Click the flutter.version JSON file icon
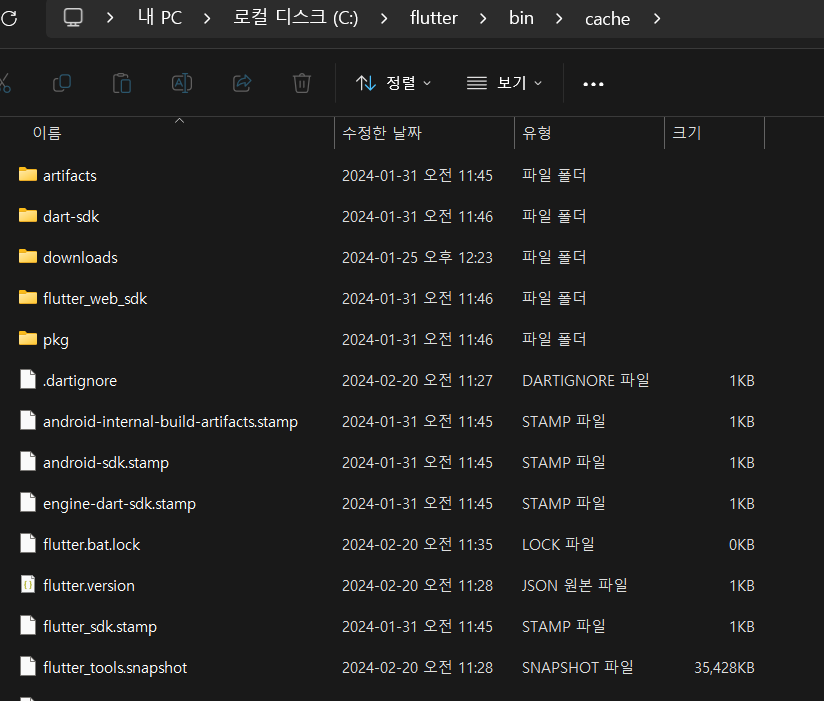The width and height of the screenshot is (824, 701). 28,584
